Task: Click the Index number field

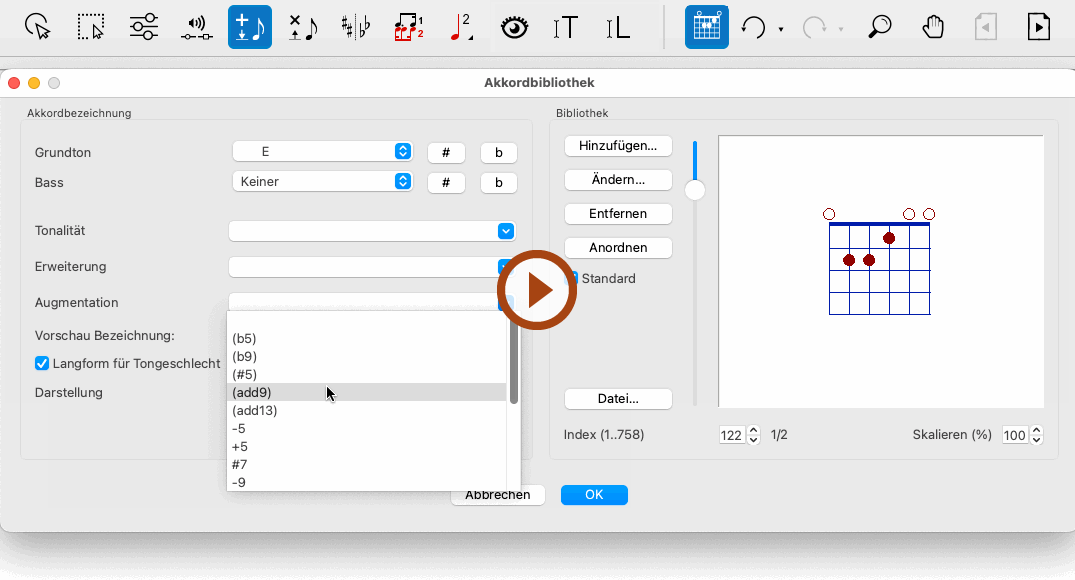Action: tap(732, 435)
